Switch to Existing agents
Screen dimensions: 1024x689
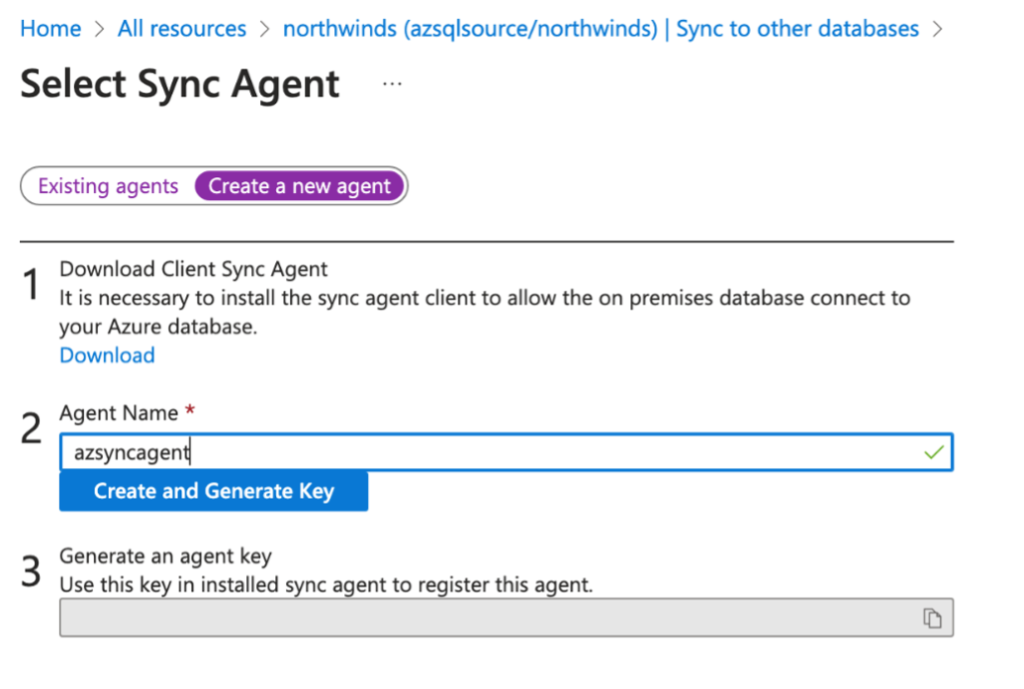pyautogui.click(x=107, y=186)
